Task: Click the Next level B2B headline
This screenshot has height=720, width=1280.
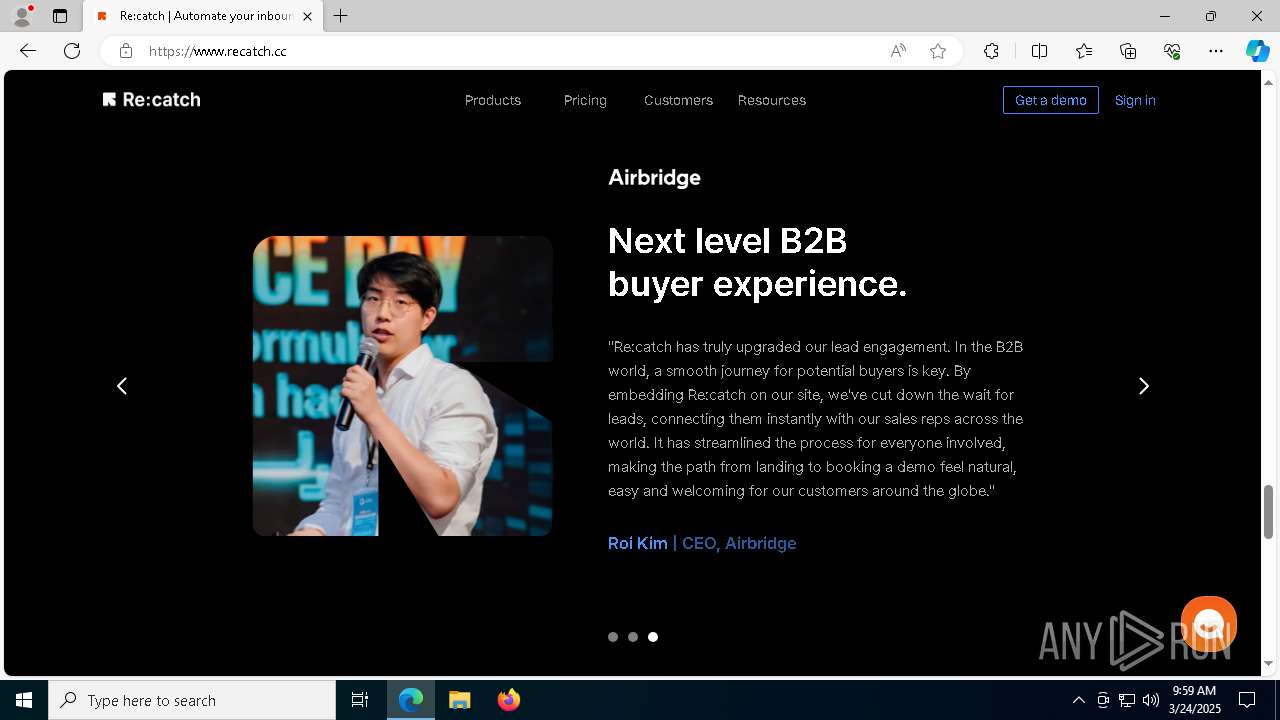Action: [x=757, y=262]
